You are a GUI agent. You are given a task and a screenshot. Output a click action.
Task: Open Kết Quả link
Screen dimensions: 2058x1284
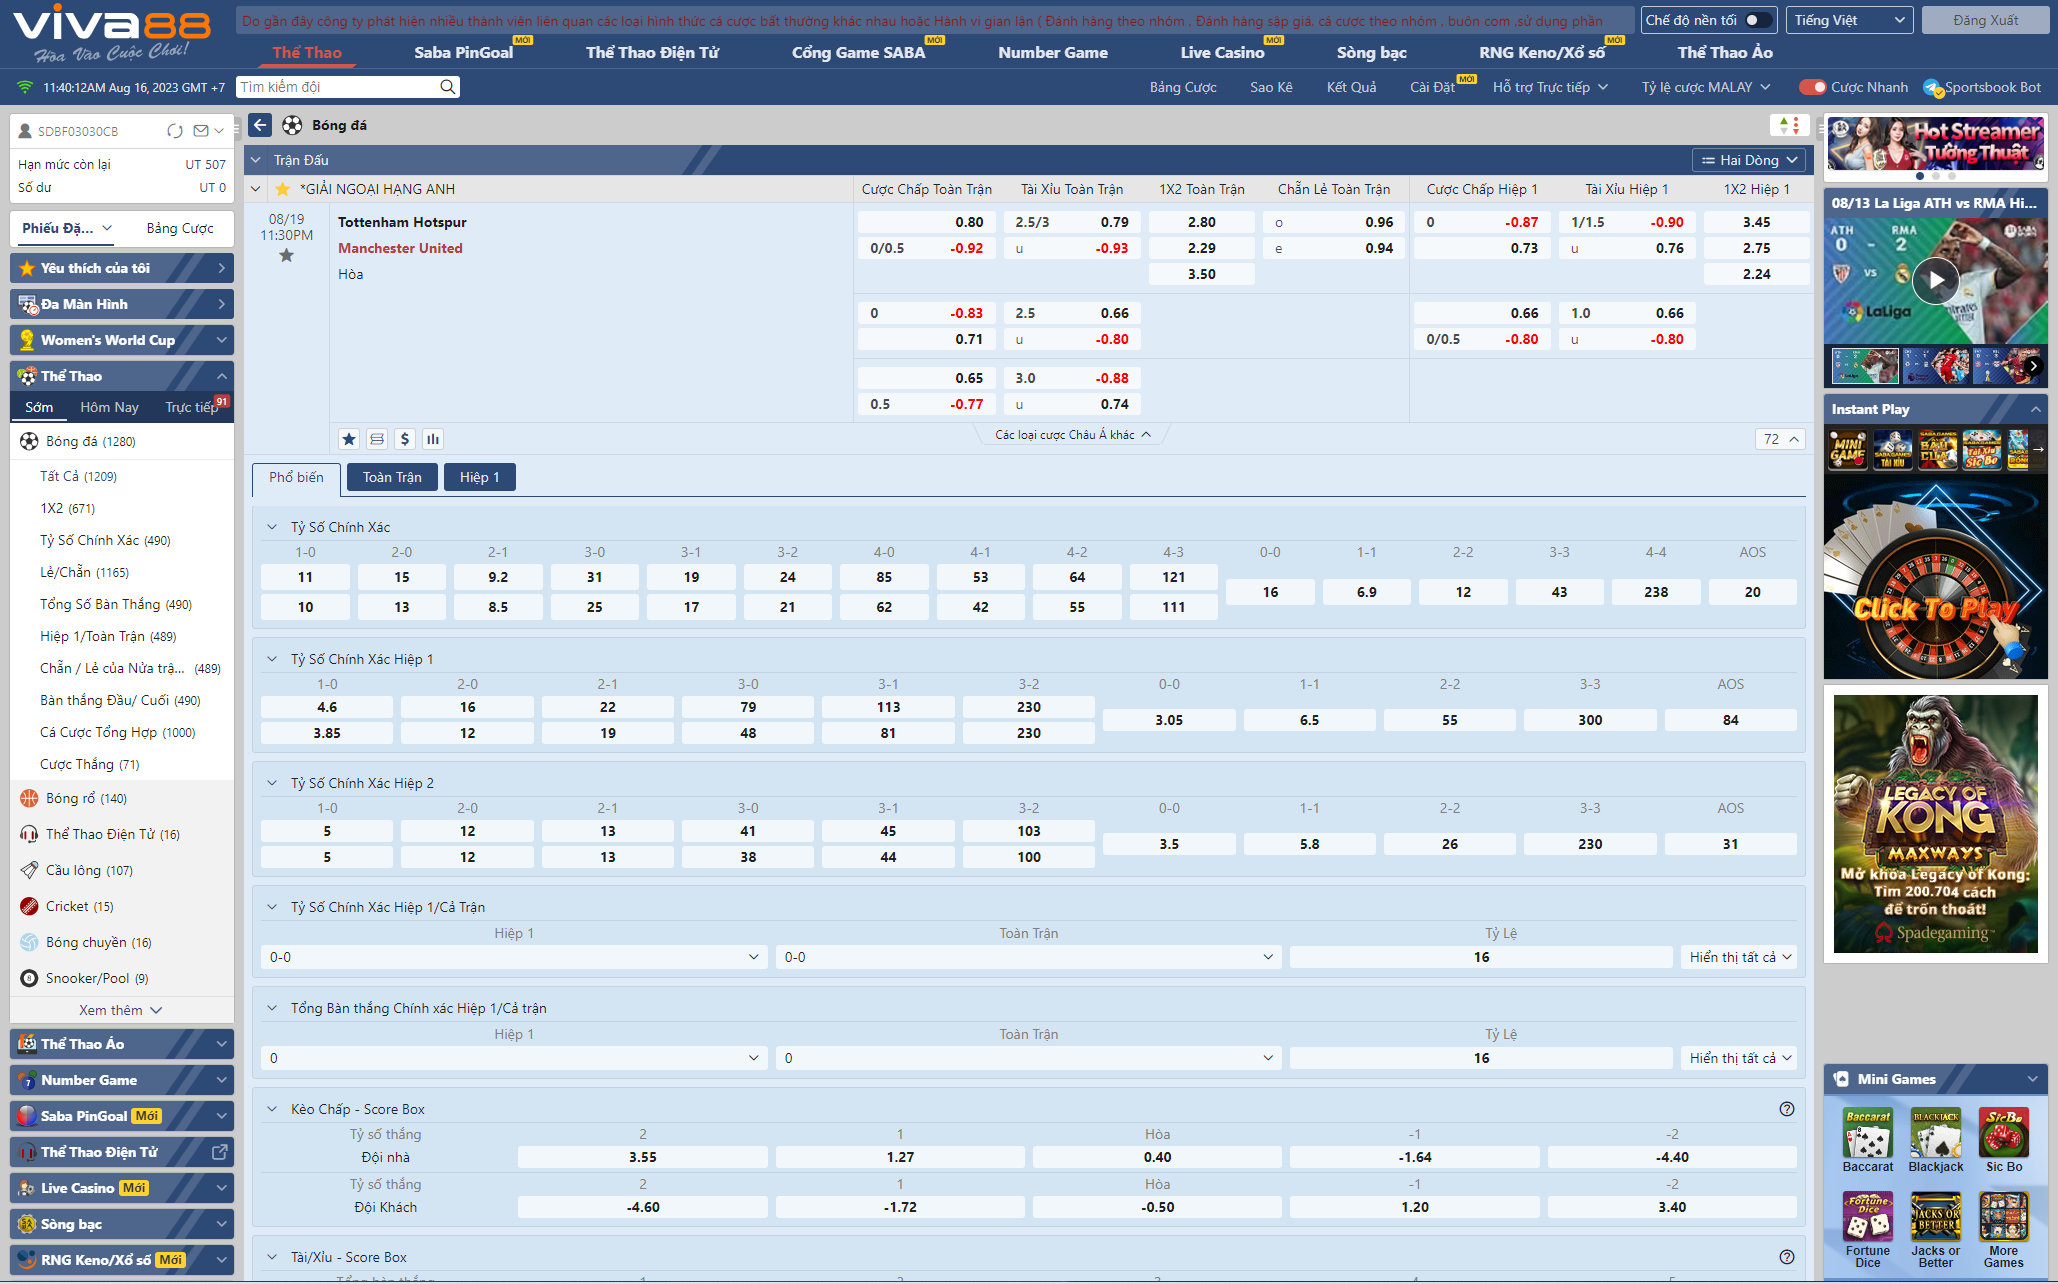[x=1351, y=87]
